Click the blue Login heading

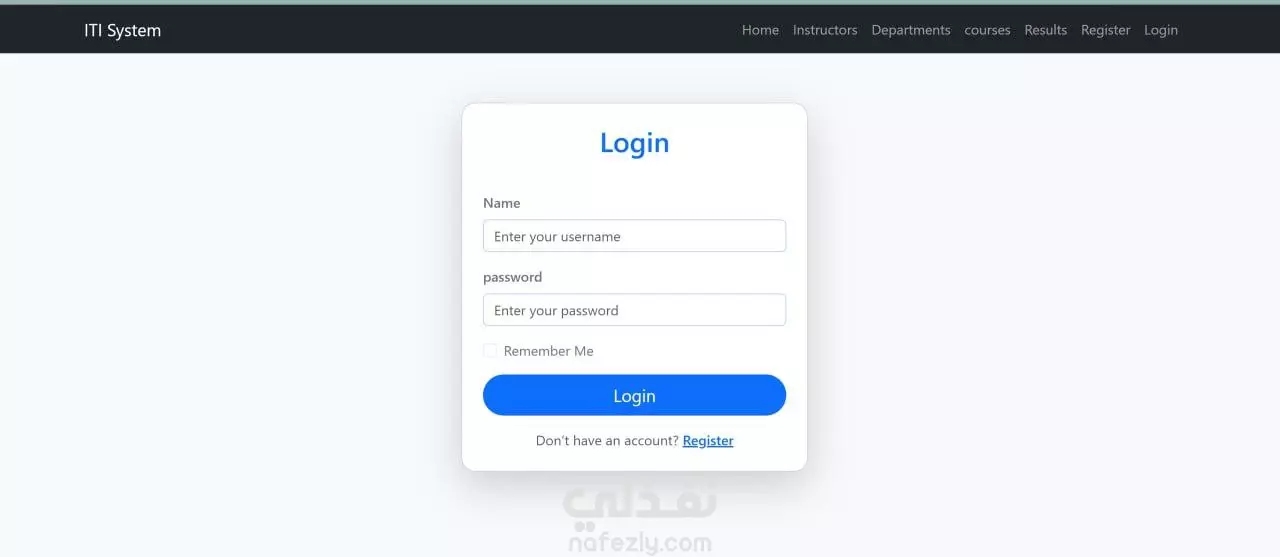tap(634, 143)
